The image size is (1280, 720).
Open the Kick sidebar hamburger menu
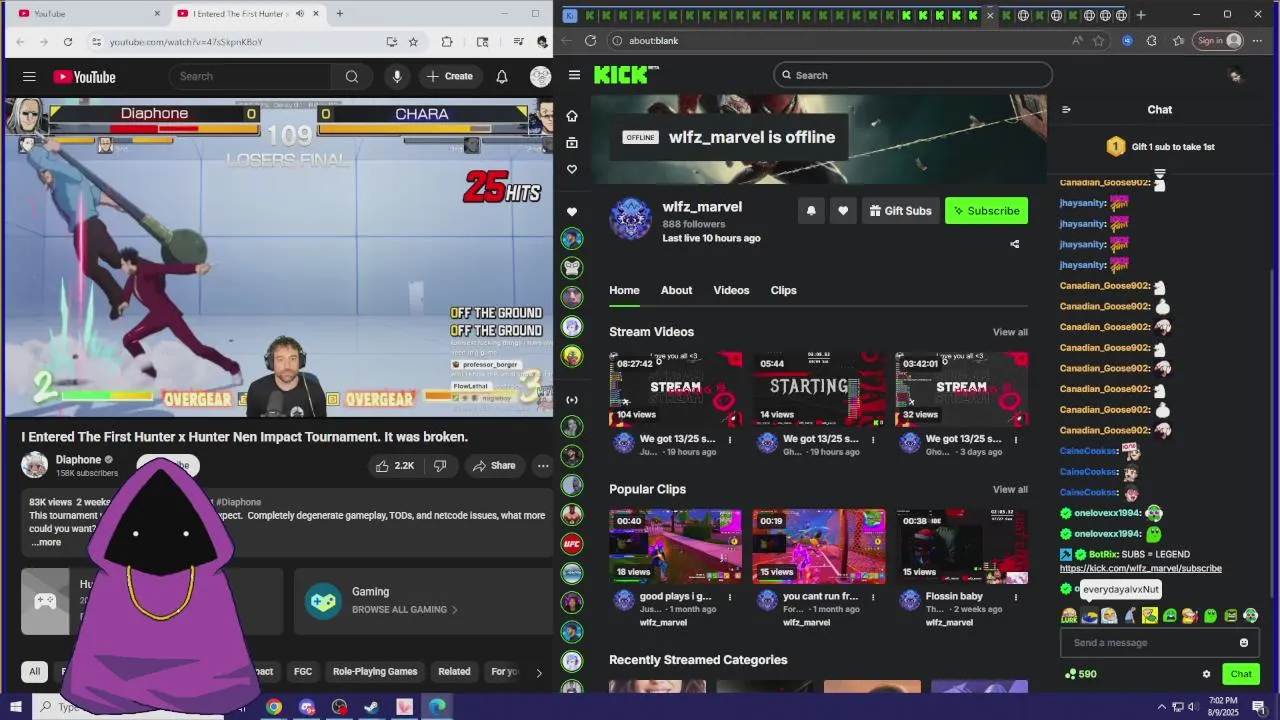coord(574,75)
